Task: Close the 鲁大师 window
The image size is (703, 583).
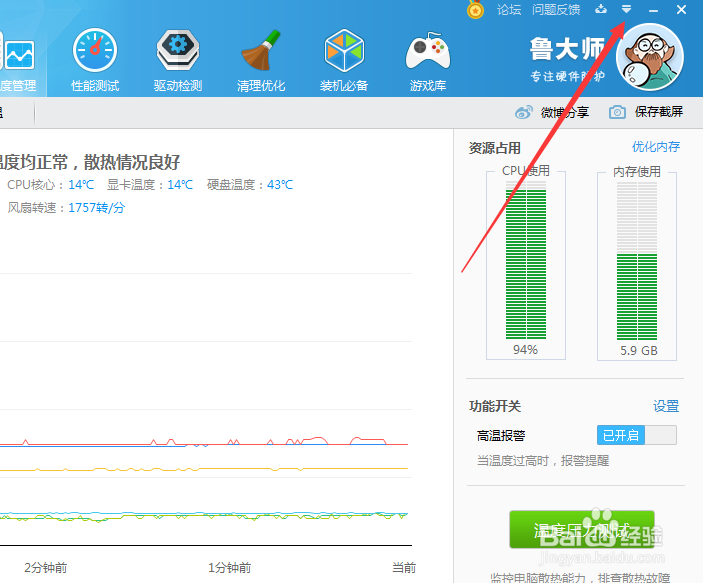Action: click(x=681, y=9)
